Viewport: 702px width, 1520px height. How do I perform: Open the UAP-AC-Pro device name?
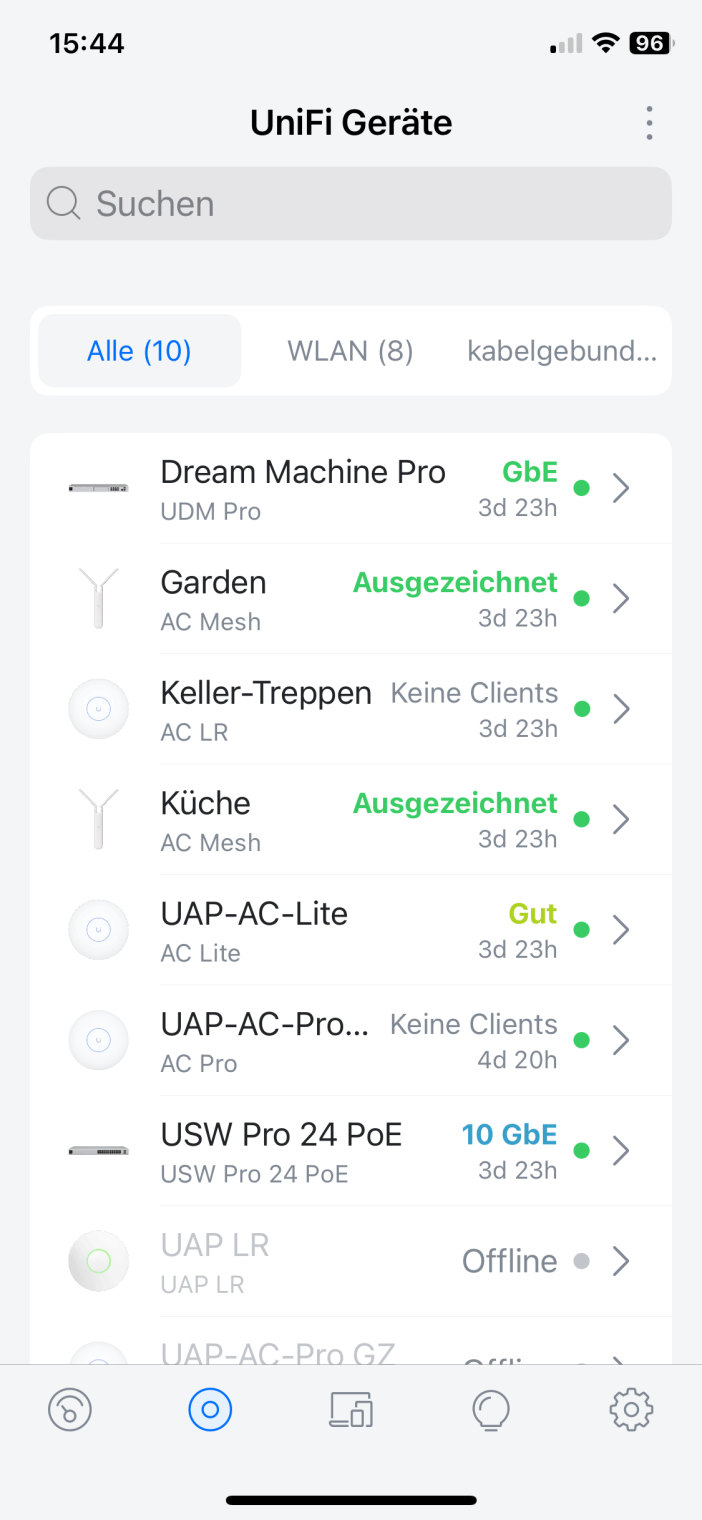point(265,1024)
